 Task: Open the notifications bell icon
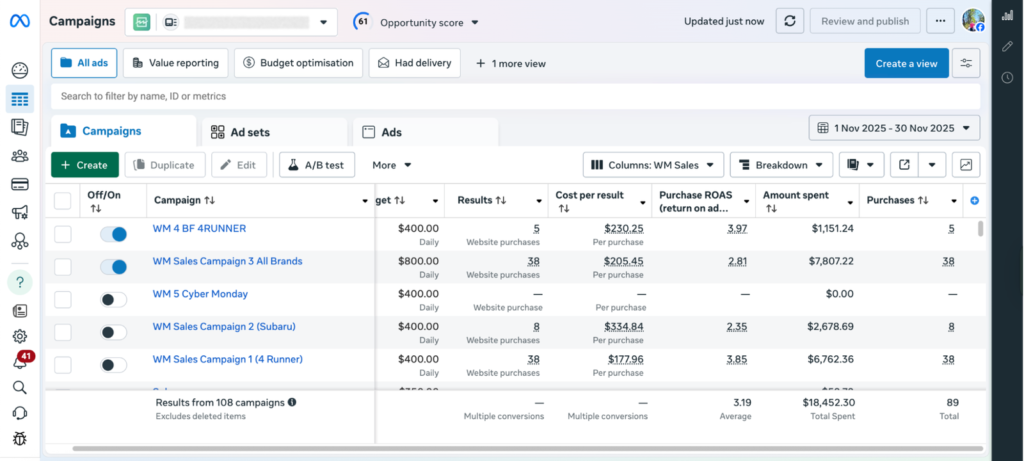19,362
